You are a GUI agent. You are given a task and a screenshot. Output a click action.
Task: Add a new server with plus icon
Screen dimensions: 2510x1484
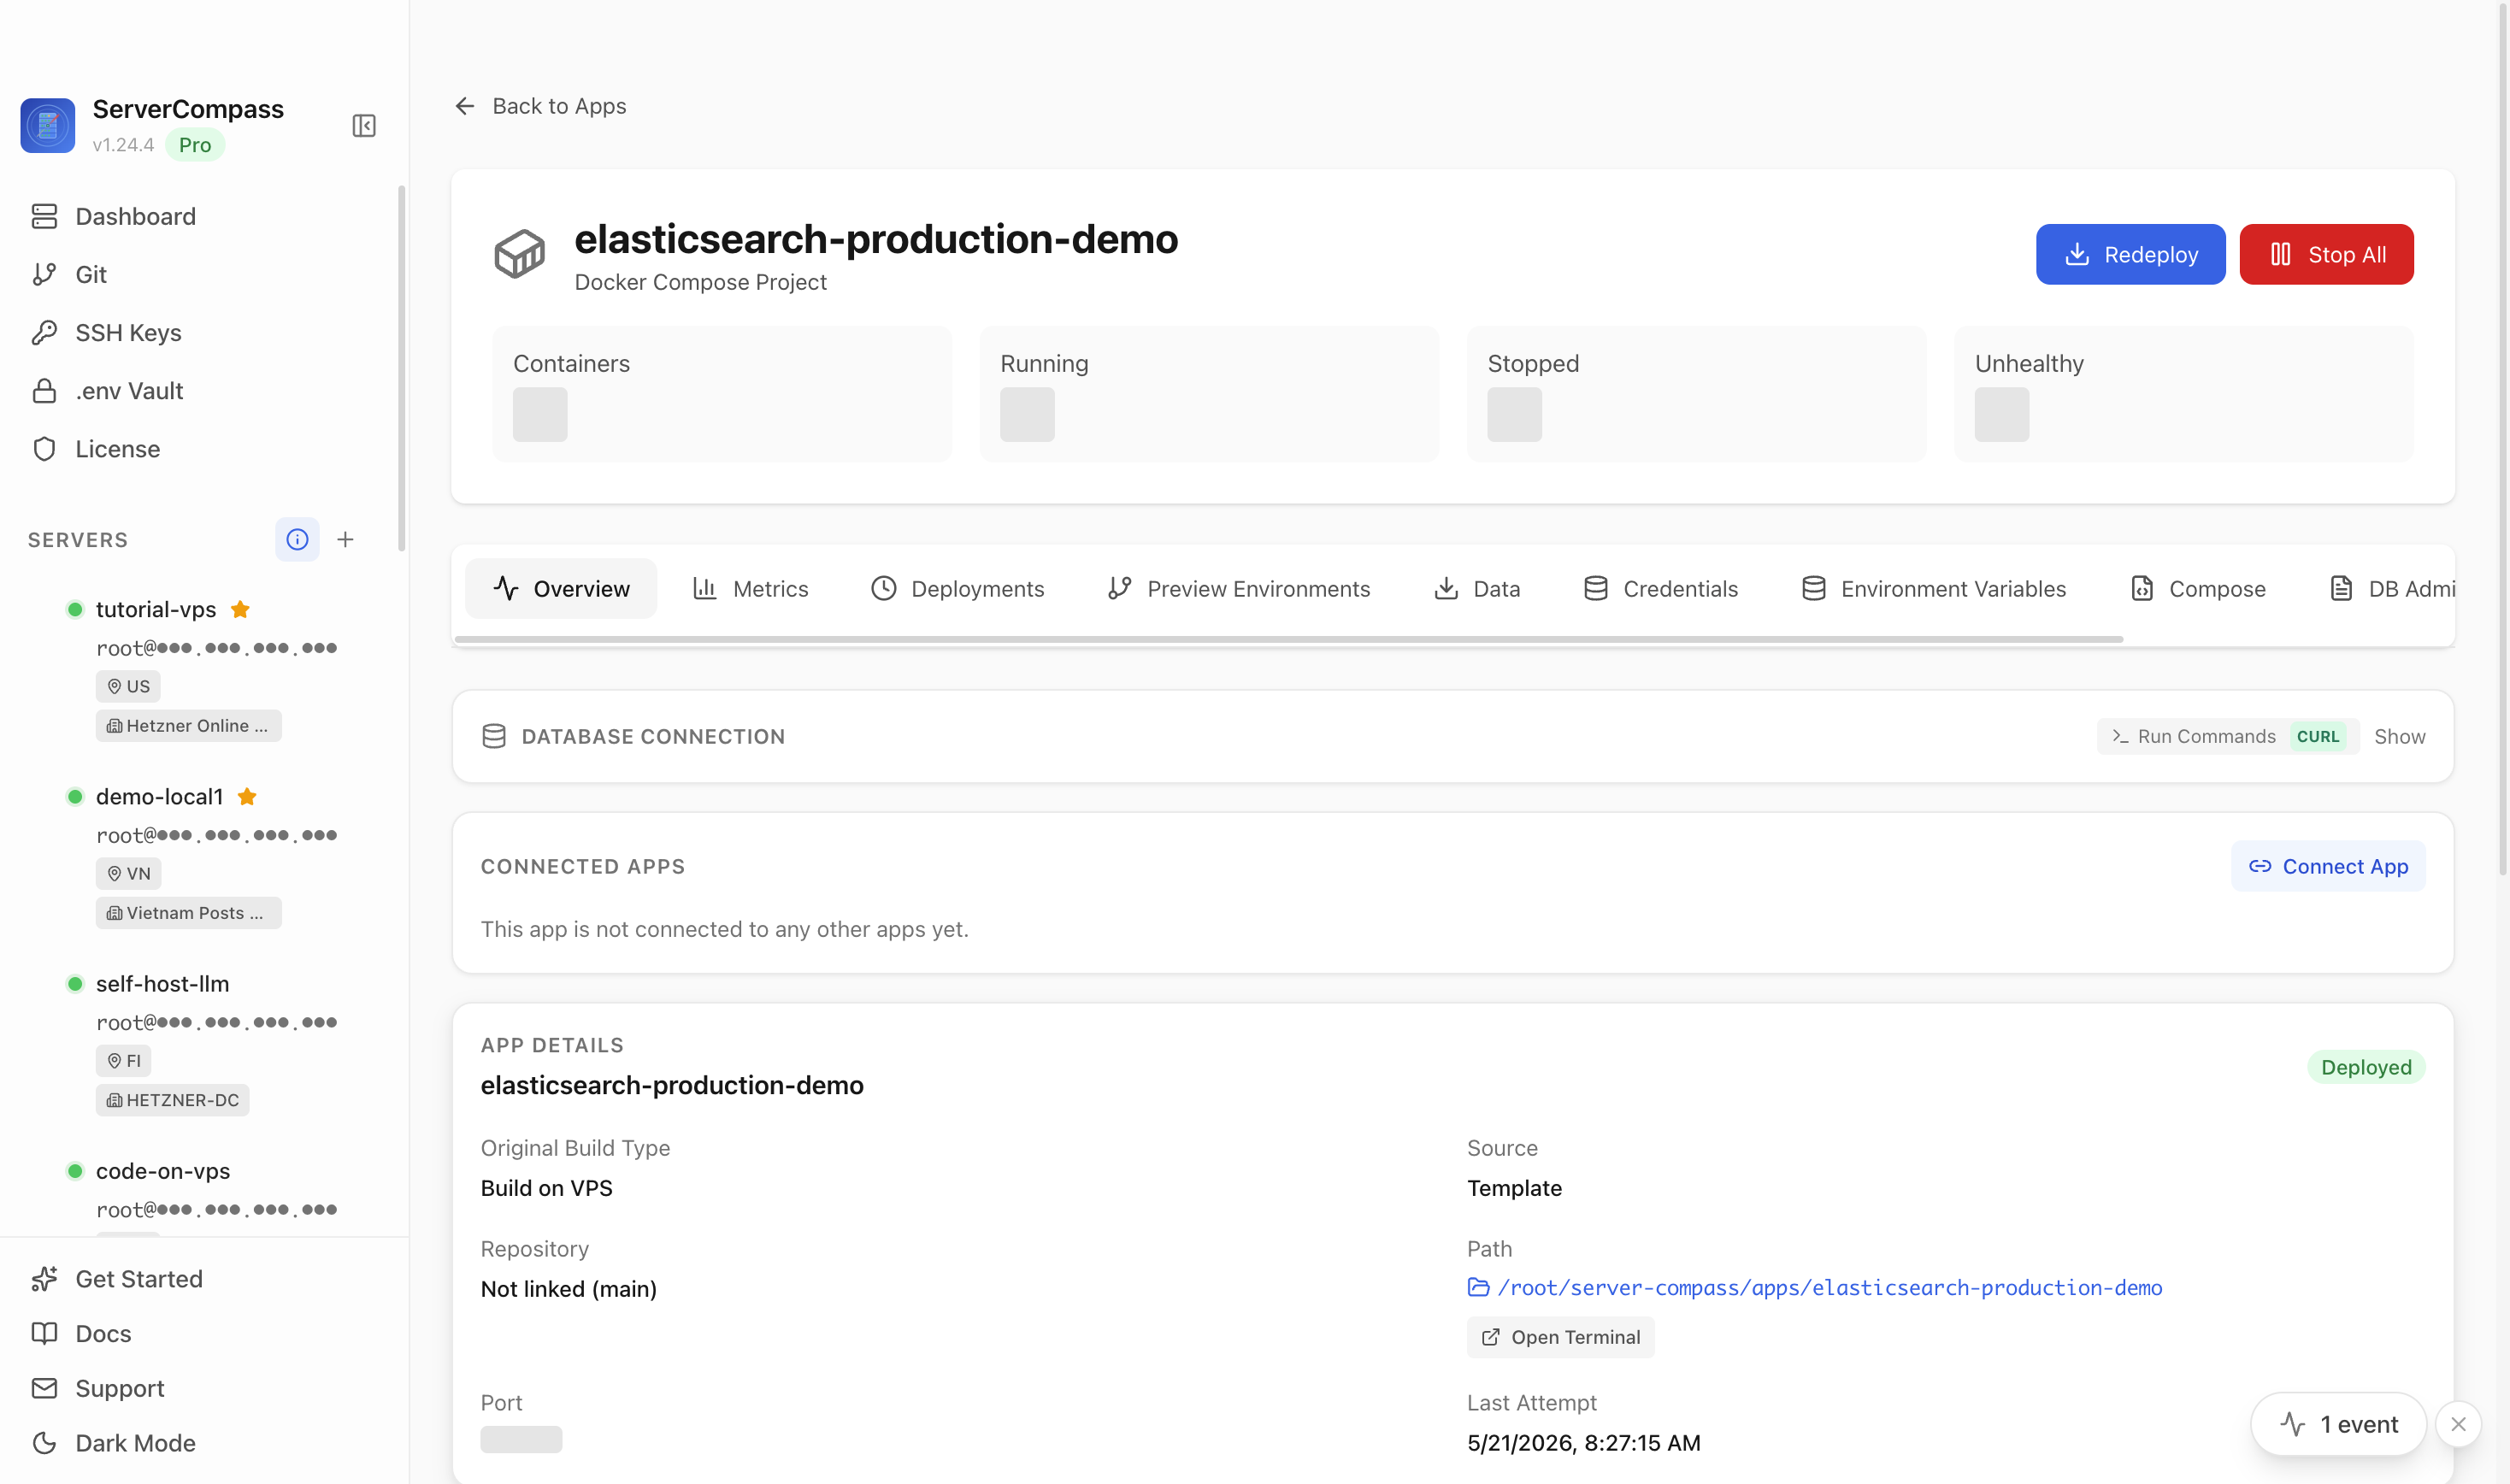click(x=345, y=539)
